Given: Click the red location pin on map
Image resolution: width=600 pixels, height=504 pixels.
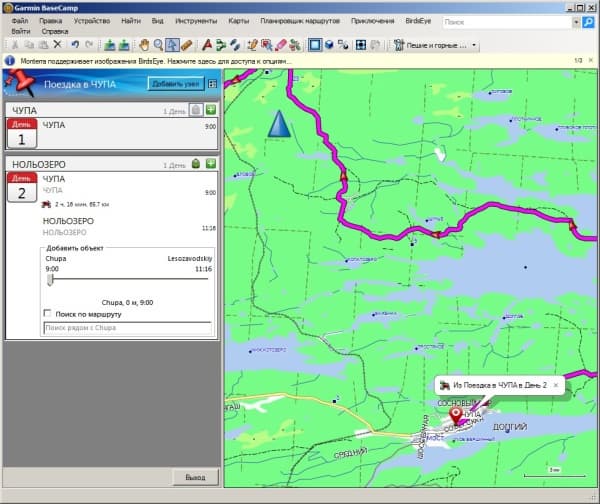Looking at the screenshot, I should [x=456, y=415].
